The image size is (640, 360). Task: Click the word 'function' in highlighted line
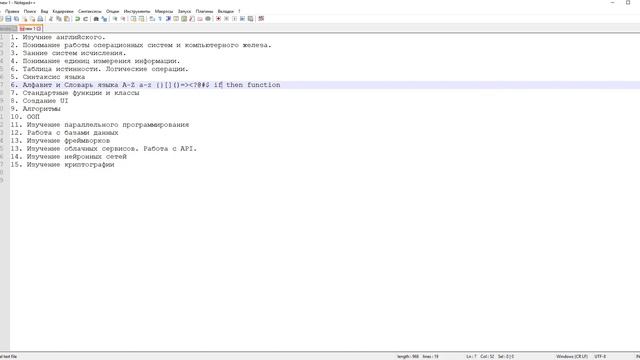[x=264, y=85]
